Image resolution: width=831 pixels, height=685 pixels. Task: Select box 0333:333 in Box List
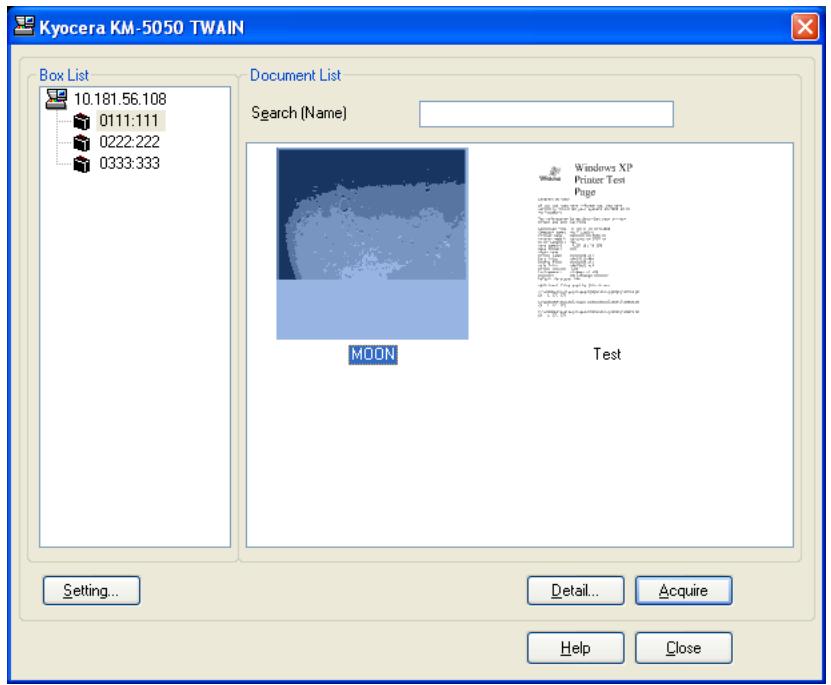[x=129, y=163]
